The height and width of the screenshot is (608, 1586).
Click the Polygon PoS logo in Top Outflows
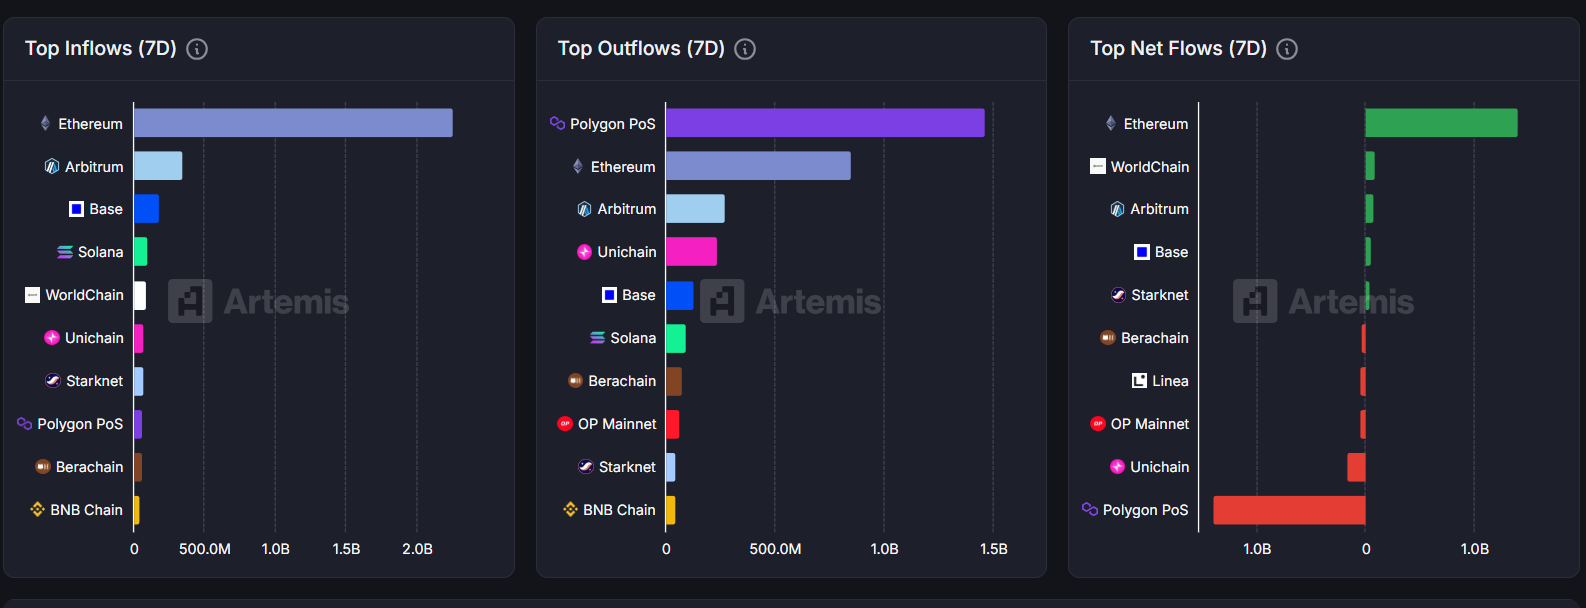pyautogui.click(x=557, y=123)
